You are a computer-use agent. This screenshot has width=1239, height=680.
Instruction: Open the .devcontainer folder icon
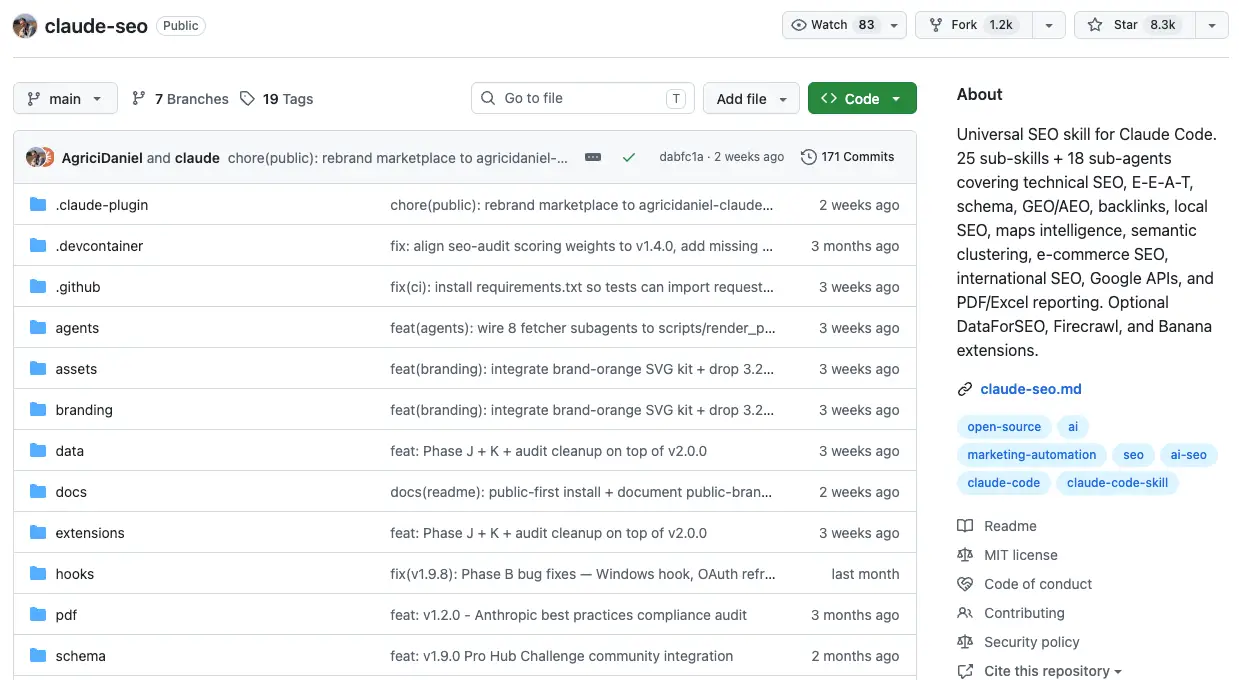[38, 246]
